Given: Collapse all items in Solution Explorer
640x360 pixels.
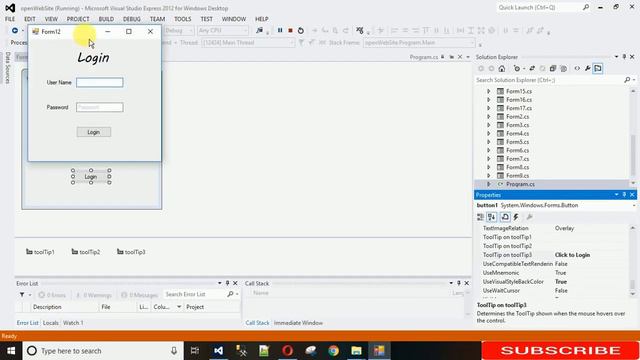Looking at the screenshot, I should pos(553,69).
